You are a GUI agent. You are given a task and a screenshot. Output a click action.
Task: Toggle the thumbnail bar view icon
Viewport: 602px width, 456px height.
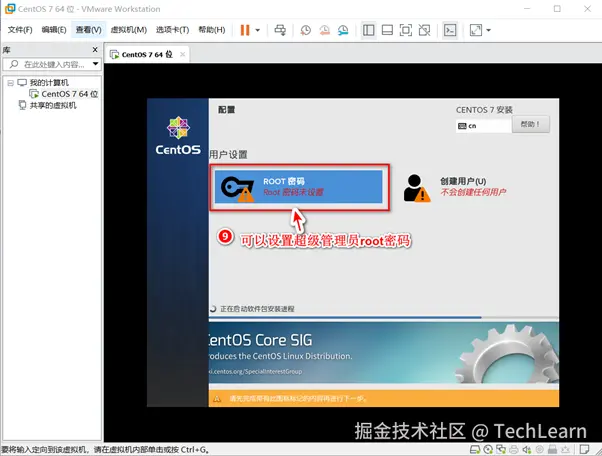(387, 30)
